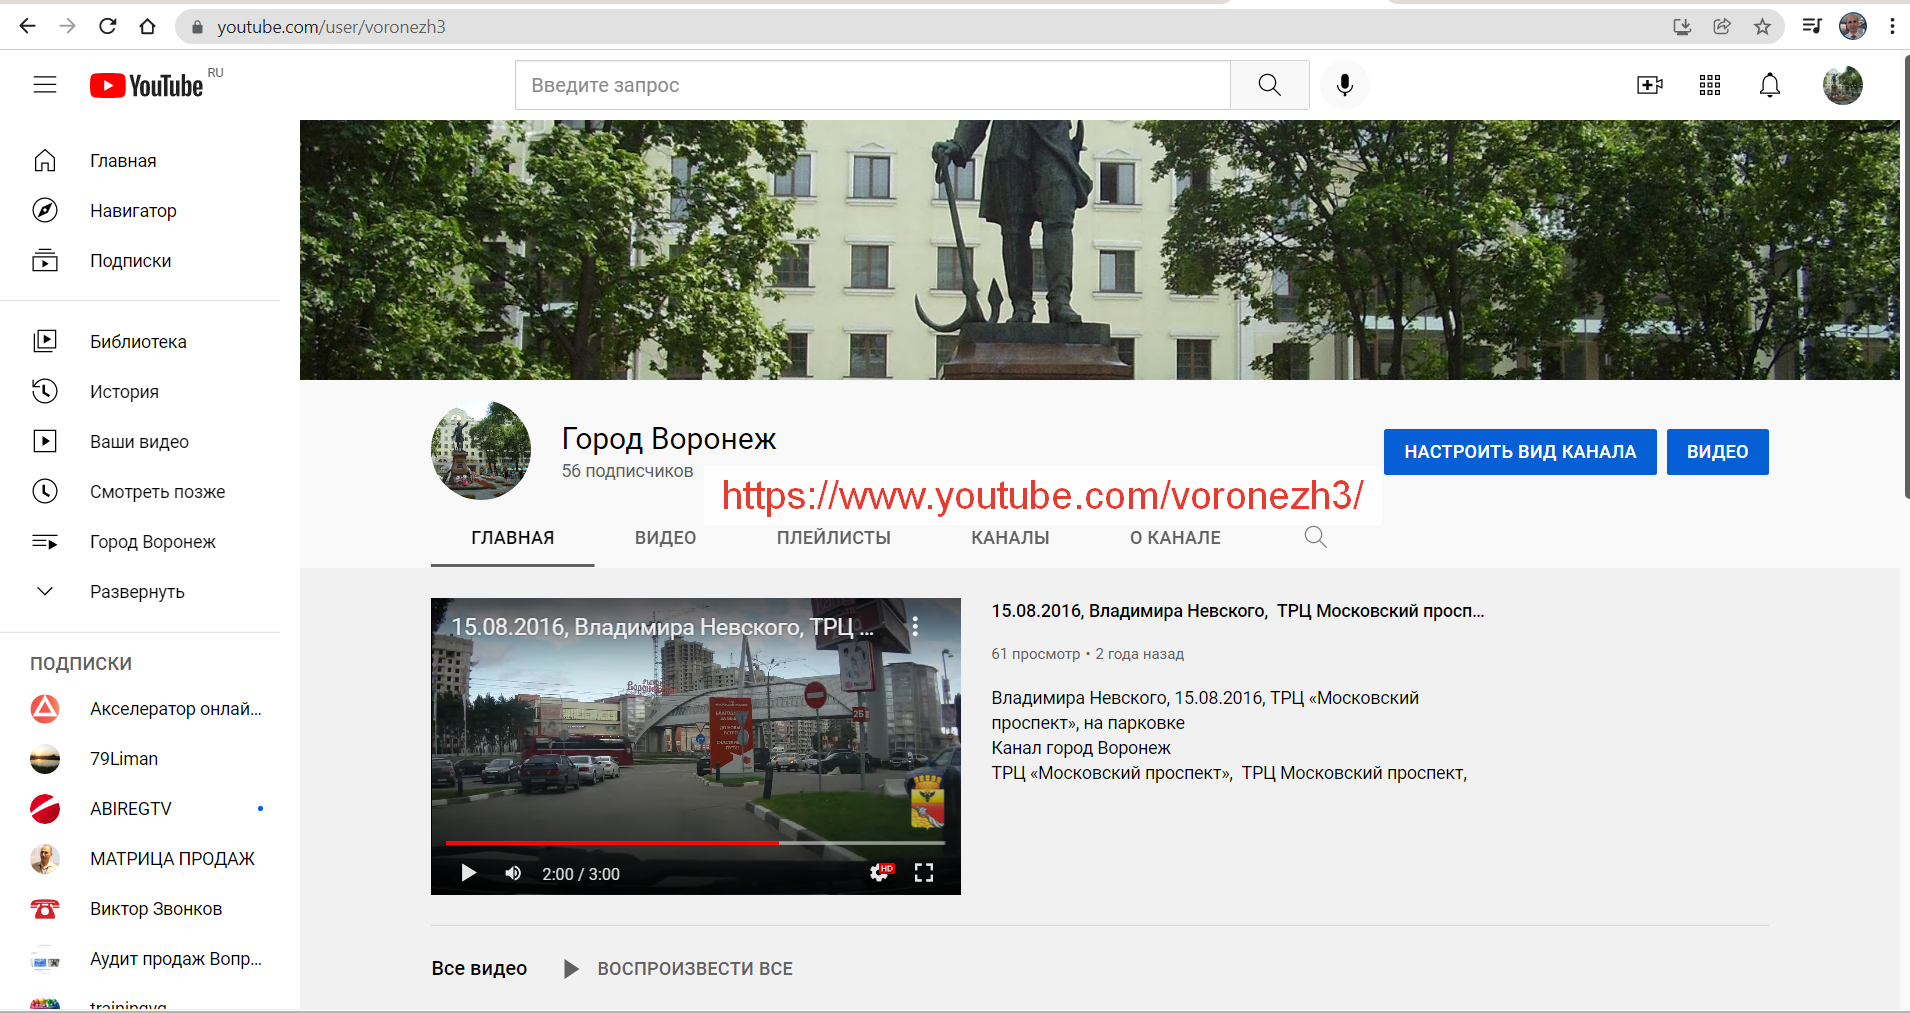Click ВОСПРОИЗВЕСТИ ВСЕ
The image size is (1910, 1013).
point(678,968)
